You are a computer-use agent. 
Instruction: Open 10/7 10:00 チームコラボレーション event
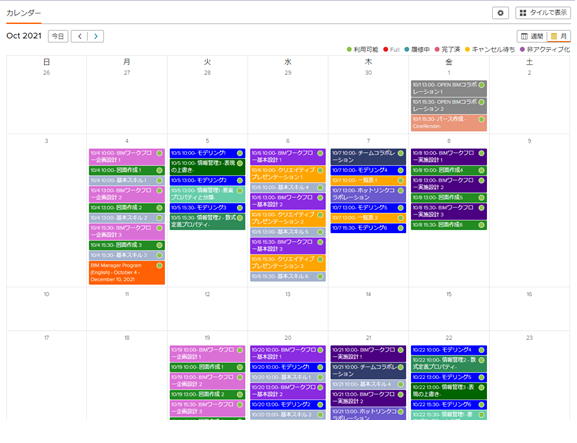368,156
